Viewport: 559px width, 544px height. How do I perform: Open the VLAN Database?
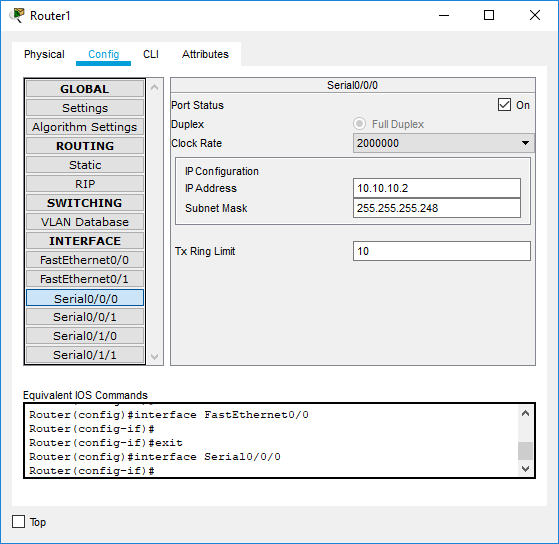[x=85, y=222]
